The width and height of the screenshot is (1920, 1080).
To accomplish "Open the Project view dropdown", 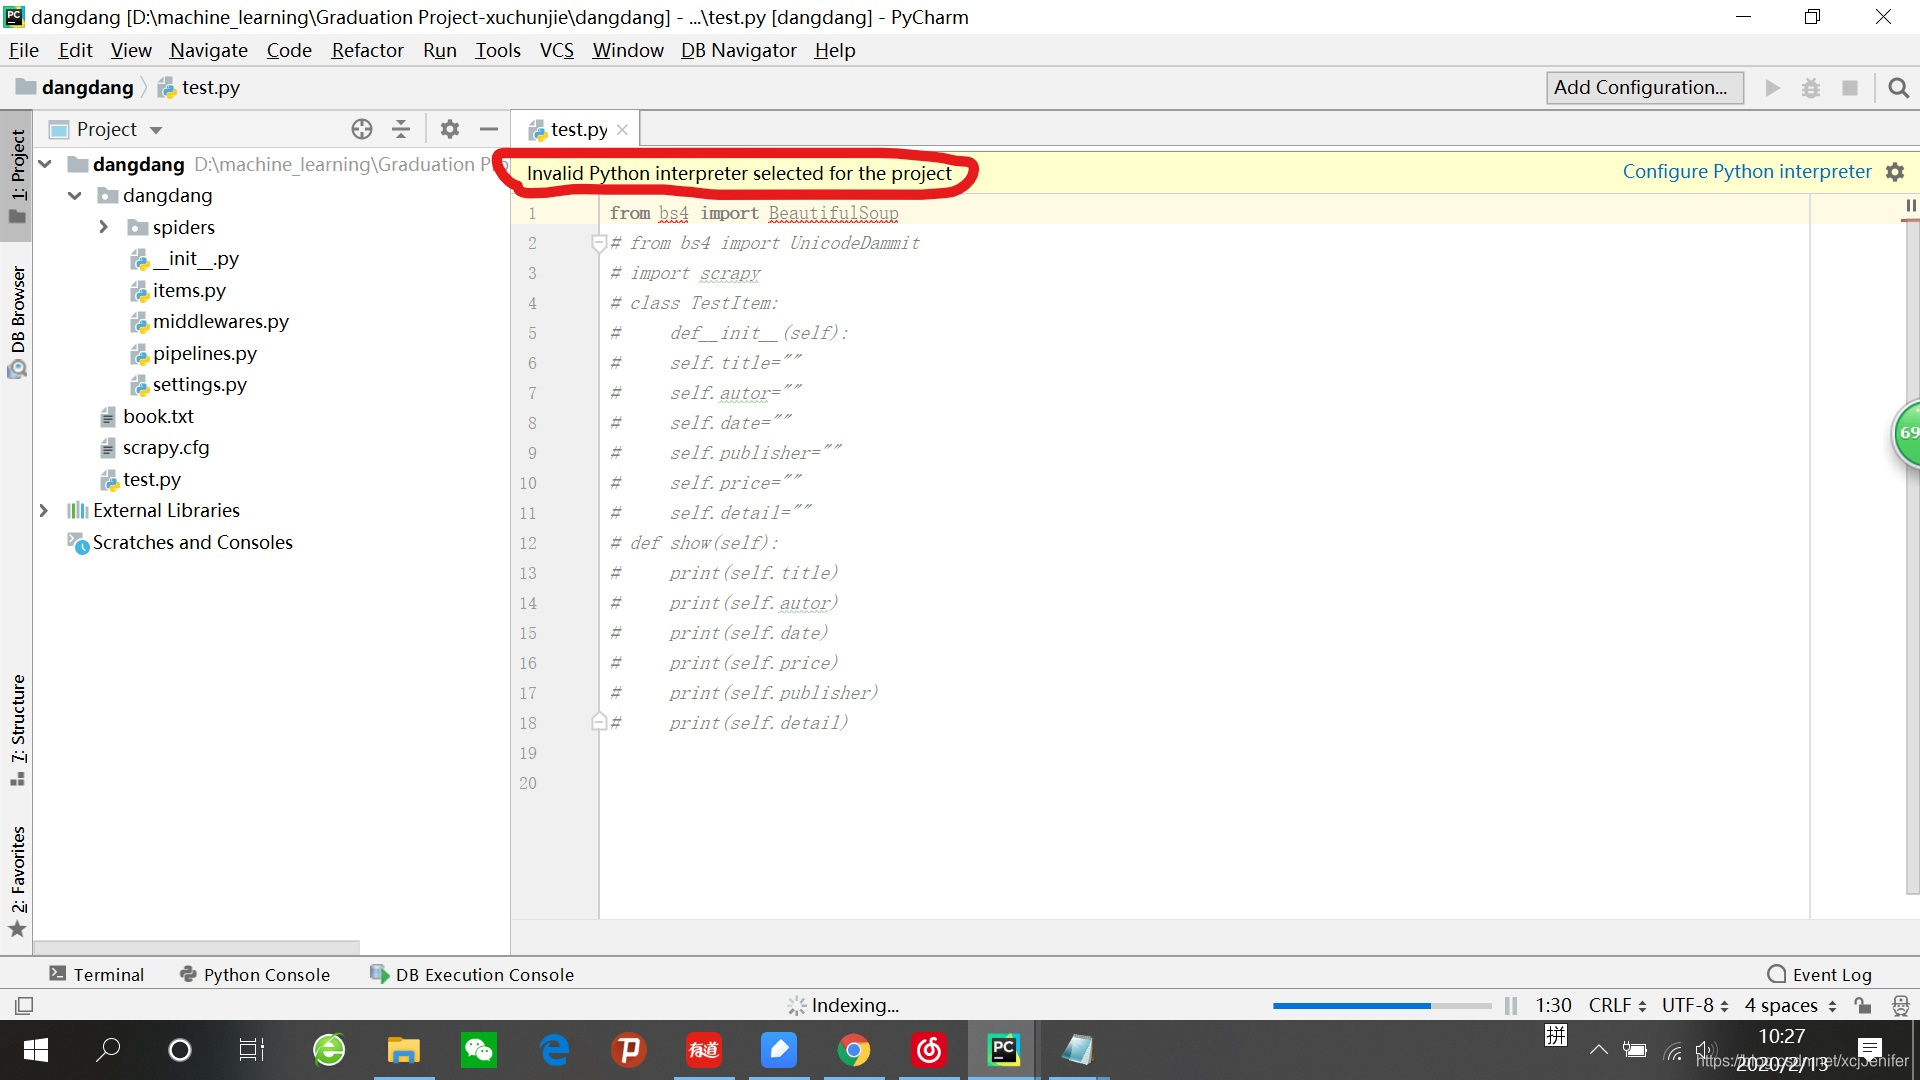I will 155,130.
